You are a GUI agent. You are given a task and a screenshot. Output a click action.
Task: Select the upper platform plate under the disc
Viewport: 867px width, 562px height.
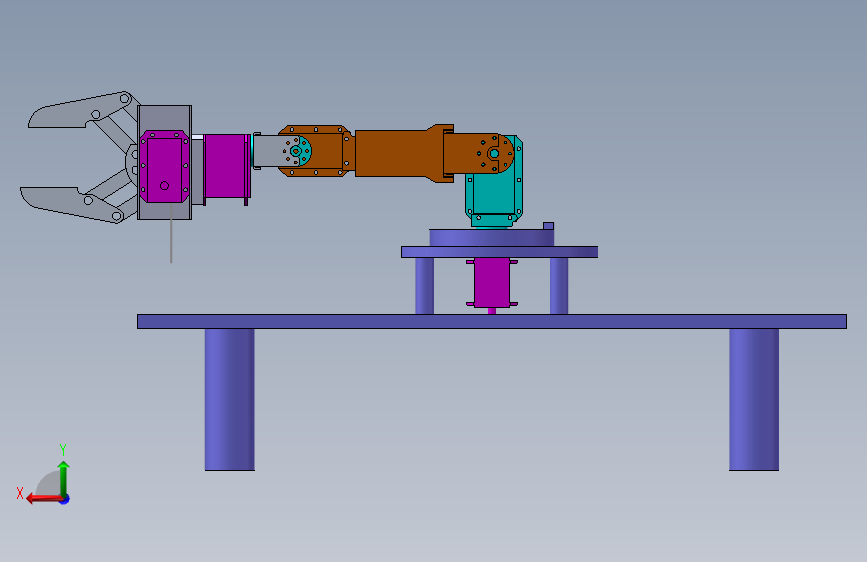pyautogui.click(x=499, y=252)
